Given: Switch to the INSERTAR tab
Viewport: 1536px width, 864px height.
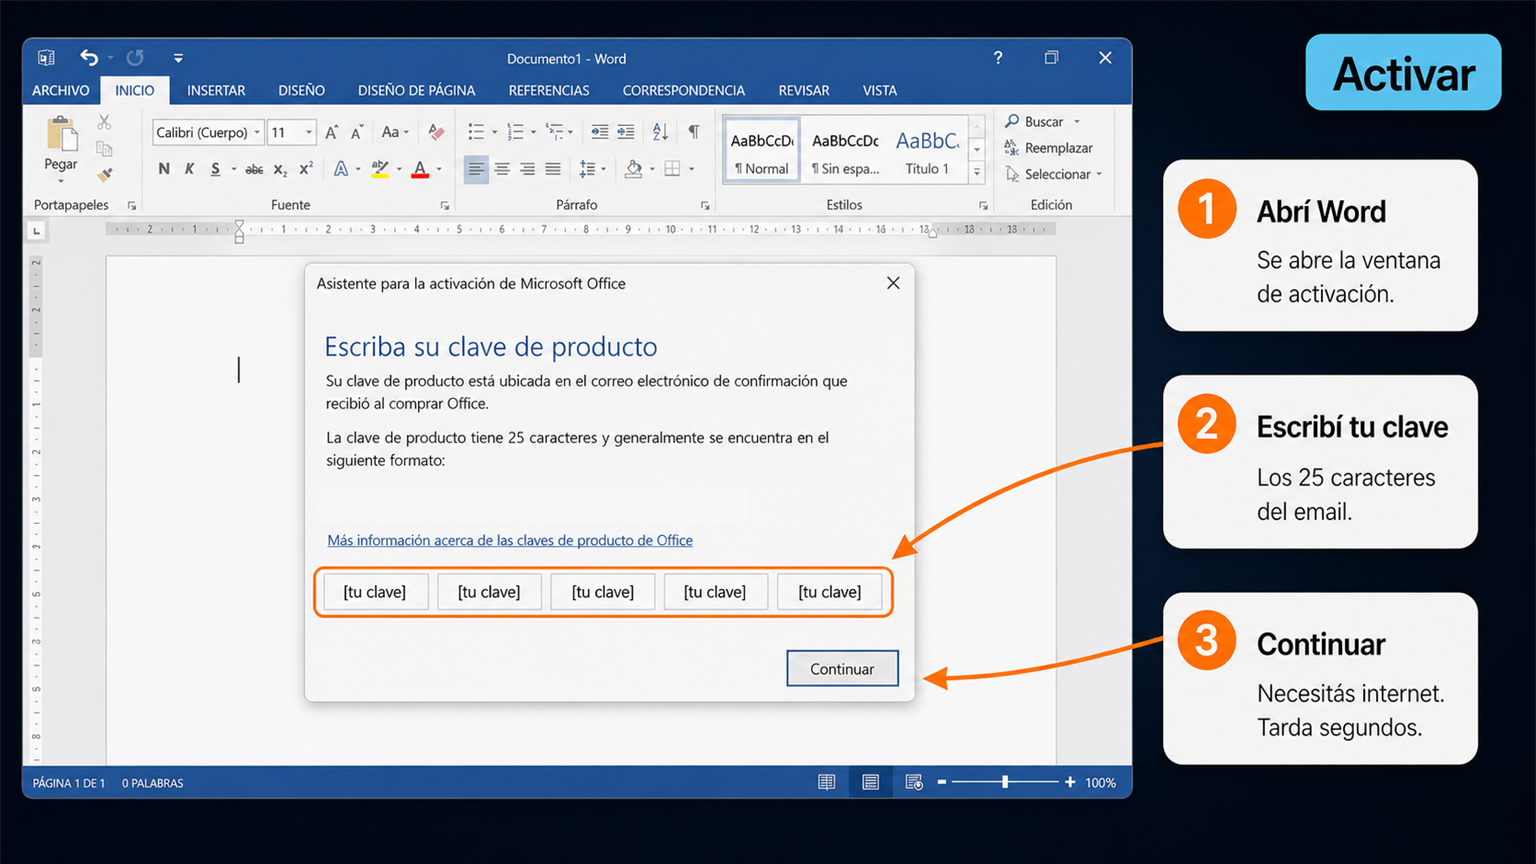Looking at the screenshot, I should click(x=216, y=90).
